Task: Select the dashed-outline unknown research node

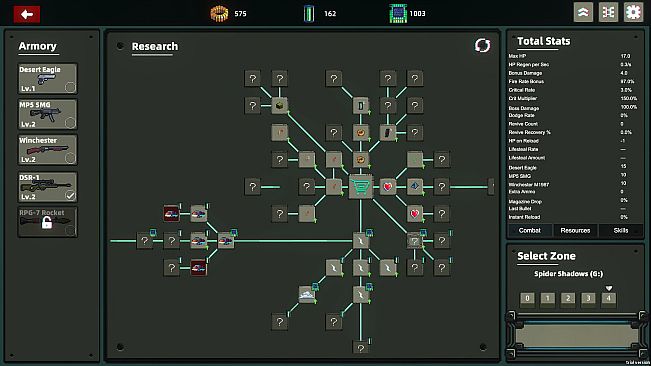Action: click(414, 241)
